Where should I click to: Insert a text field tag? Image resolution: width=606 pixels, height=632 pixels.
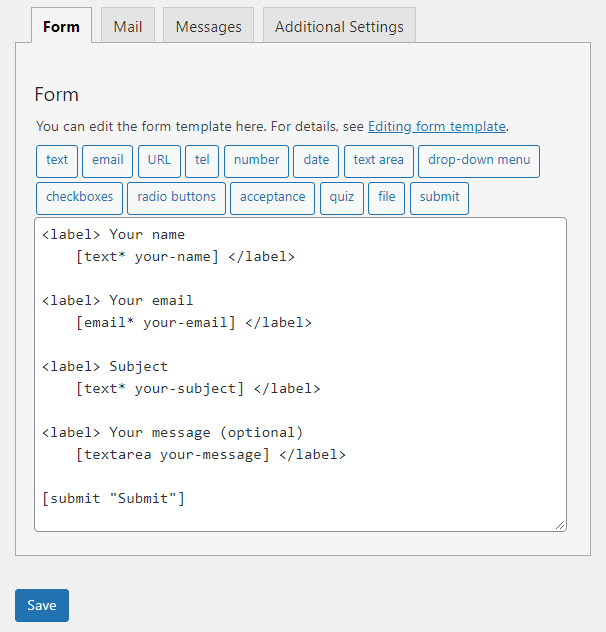point(57,161)
